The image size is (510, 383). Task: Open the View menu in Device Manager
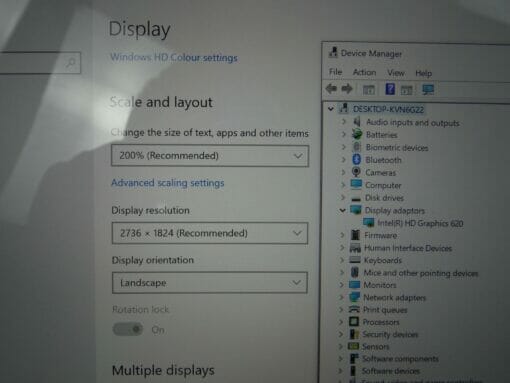(396, 73)
